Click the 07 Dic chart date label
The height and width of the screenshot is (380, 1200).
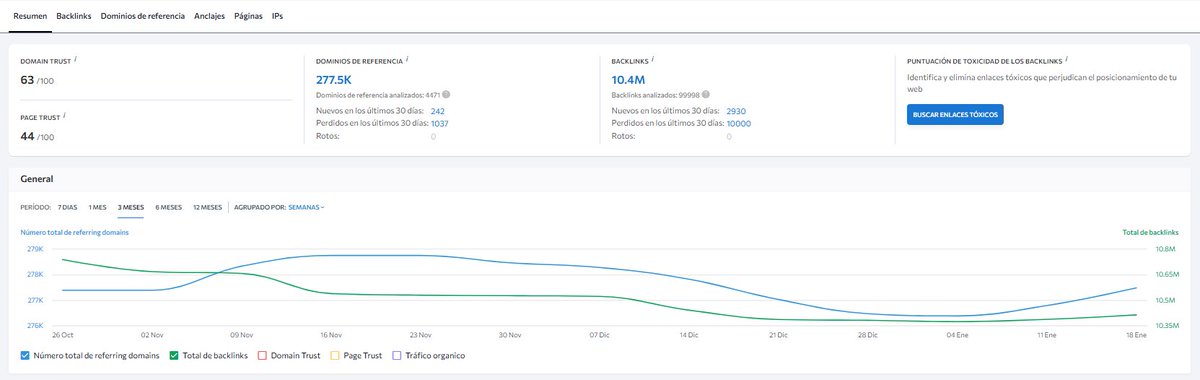pos(600,335)
